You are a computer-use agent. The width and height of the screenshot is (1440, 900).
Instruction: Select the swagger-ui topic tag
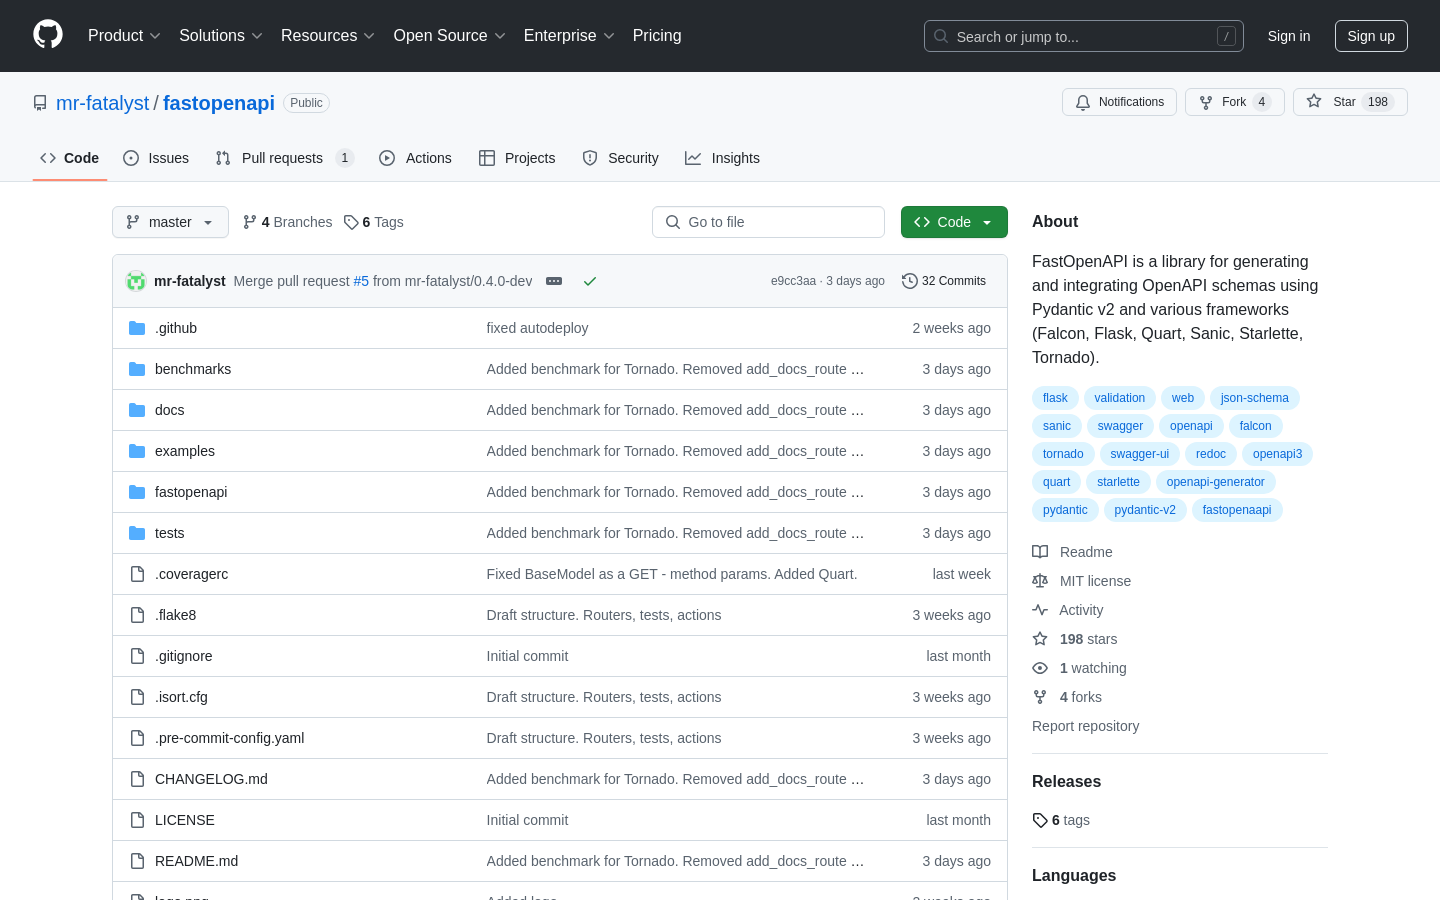coord(1139,454)
